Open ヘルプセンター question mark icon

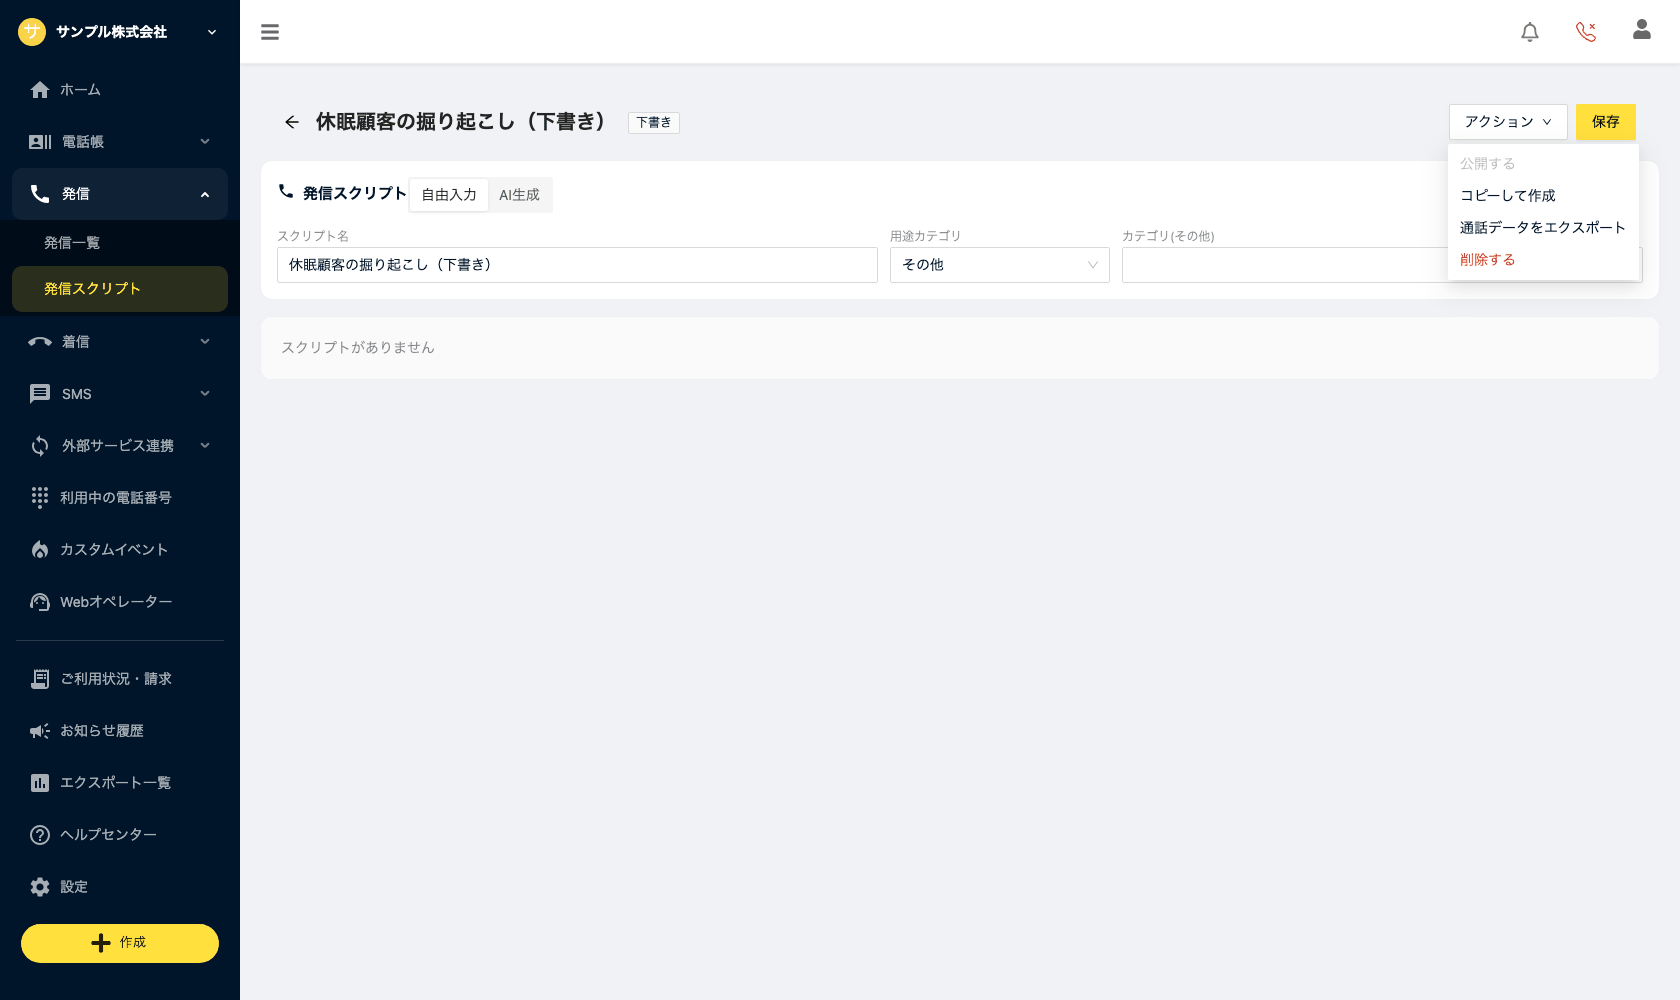tap(40, 835)
